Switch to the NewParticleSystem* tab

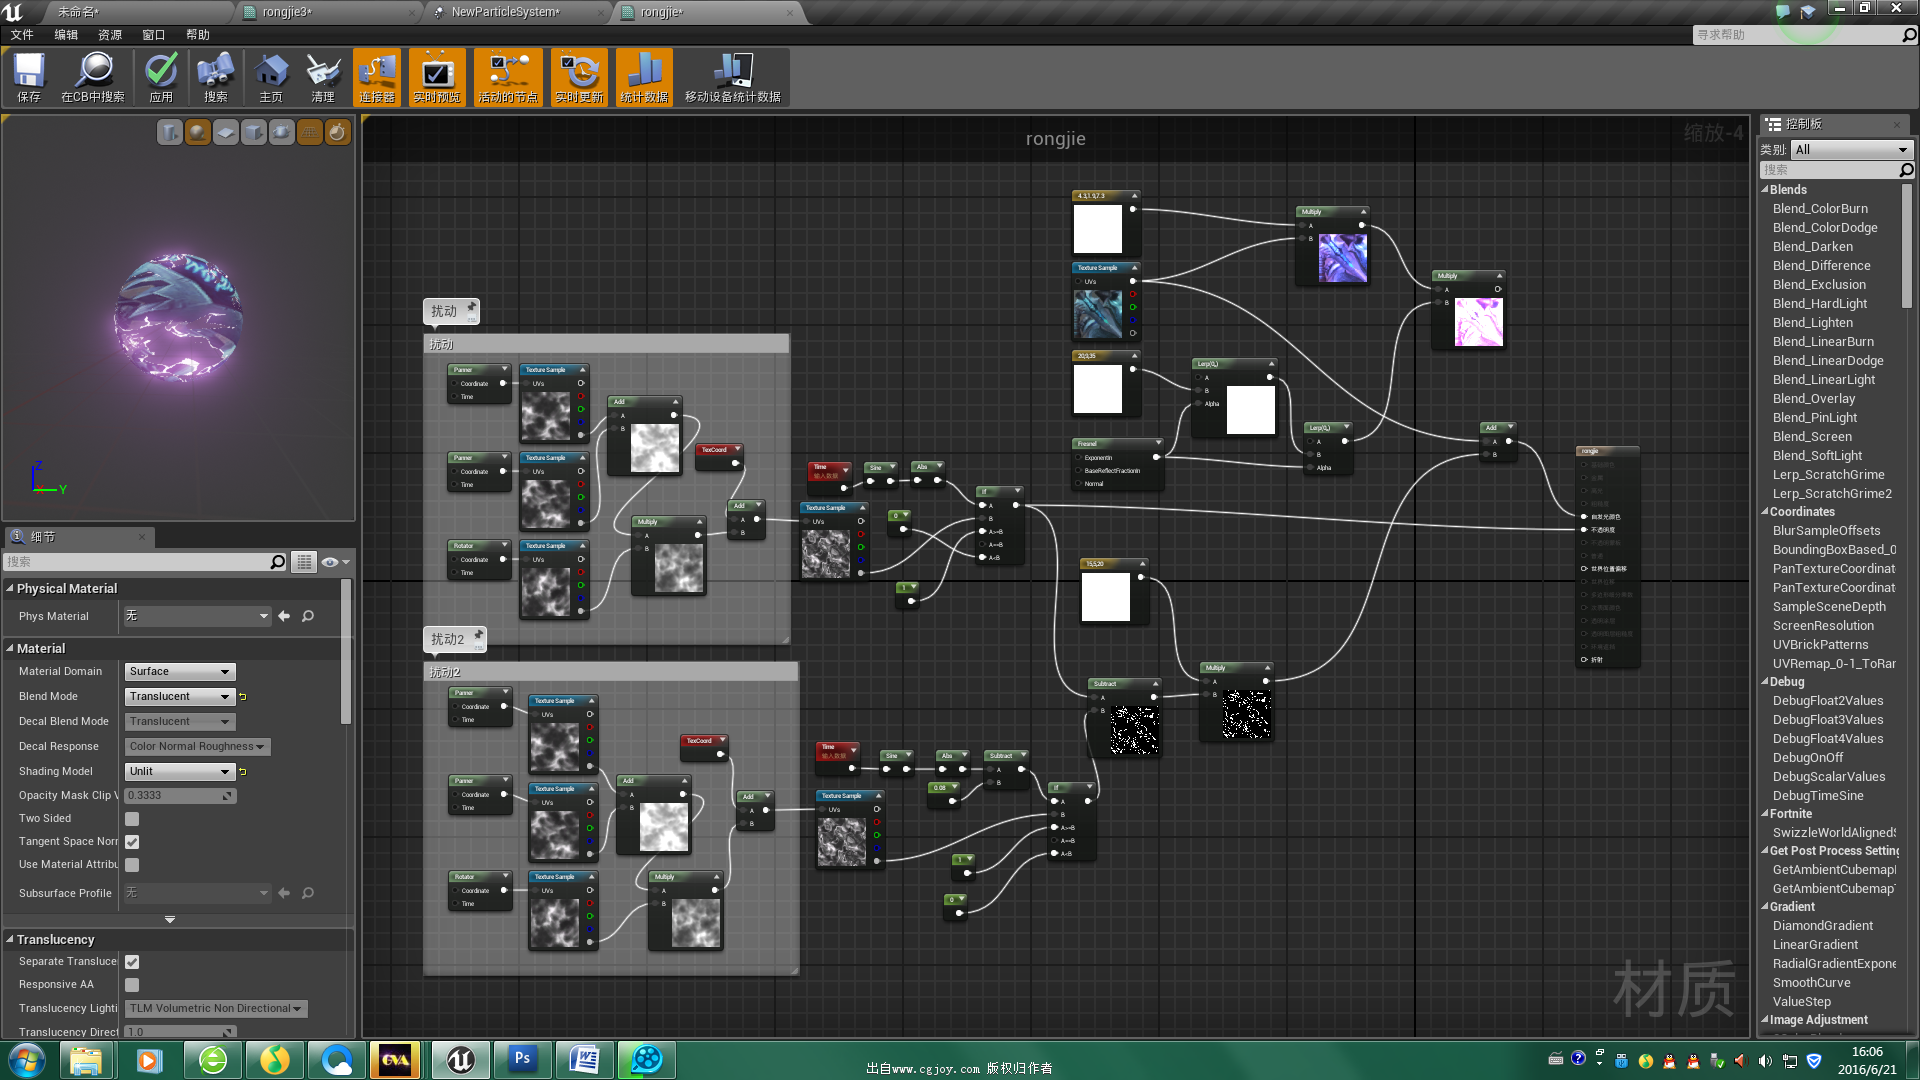(x=518, y=12)
